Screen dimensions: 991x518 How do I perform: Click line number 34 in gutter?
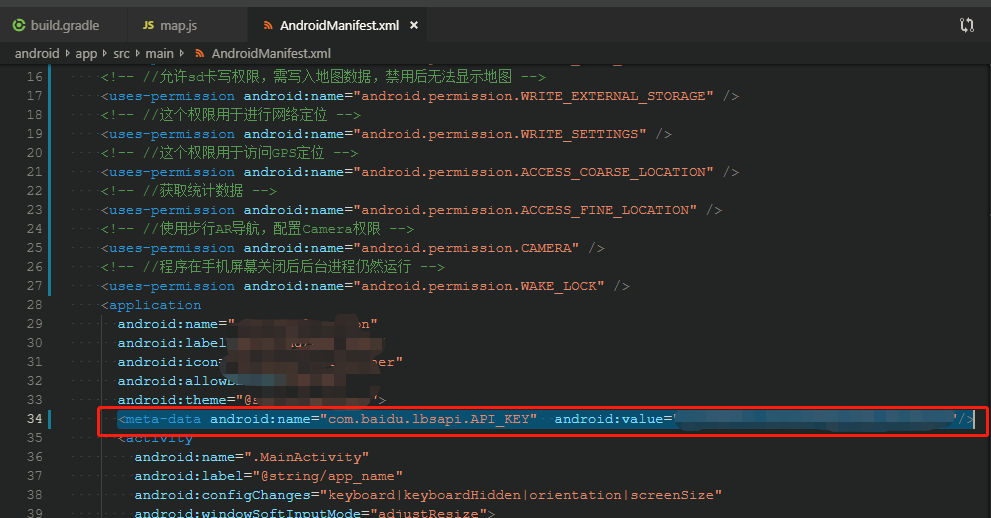coord(35,419)
